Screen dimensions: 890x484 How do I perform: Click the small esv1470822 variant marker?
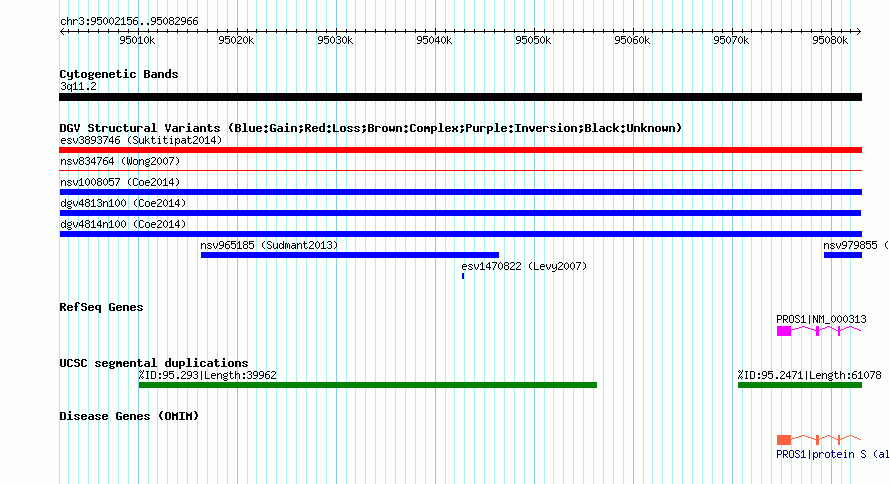463,276
